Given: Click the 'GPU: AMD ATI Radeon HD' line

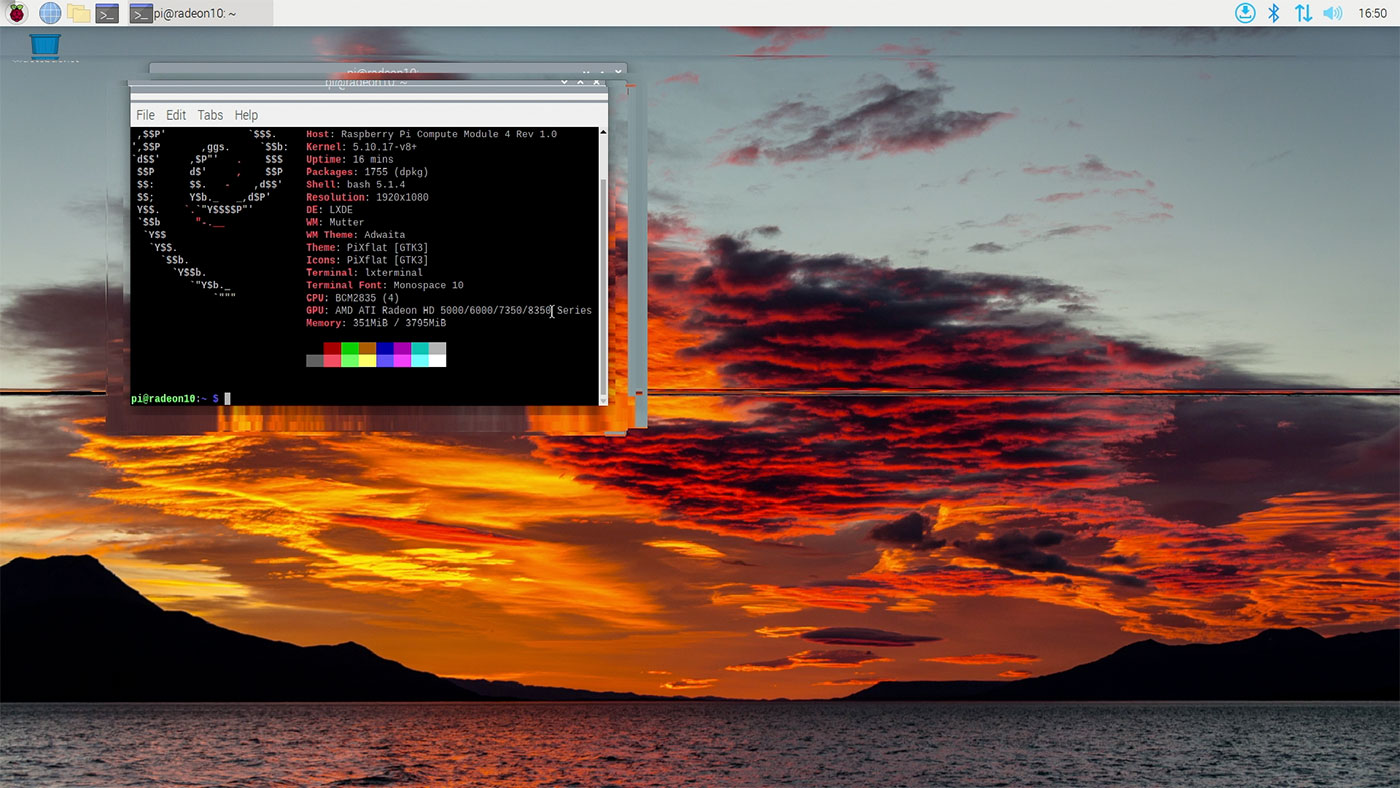Looking at the screenshot, I should coord(448,310).
